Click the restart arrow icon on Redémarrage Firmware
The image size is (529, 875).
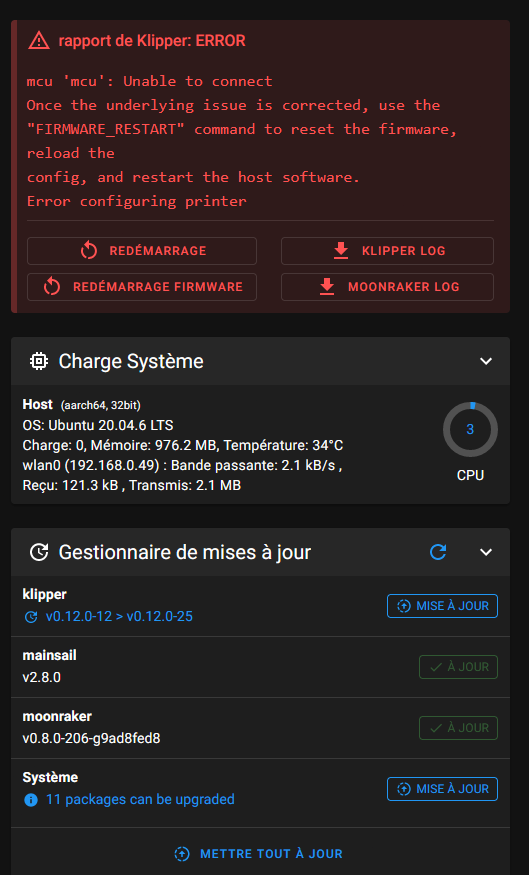click(52, 287)
